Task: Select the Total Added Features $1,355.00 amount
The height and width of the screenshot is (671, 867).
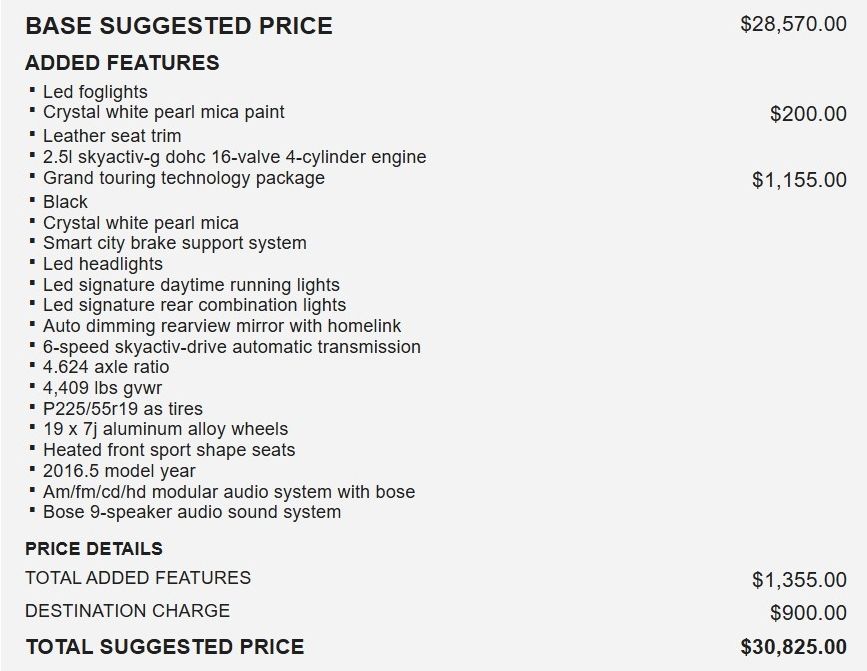Action: (800, 580)
